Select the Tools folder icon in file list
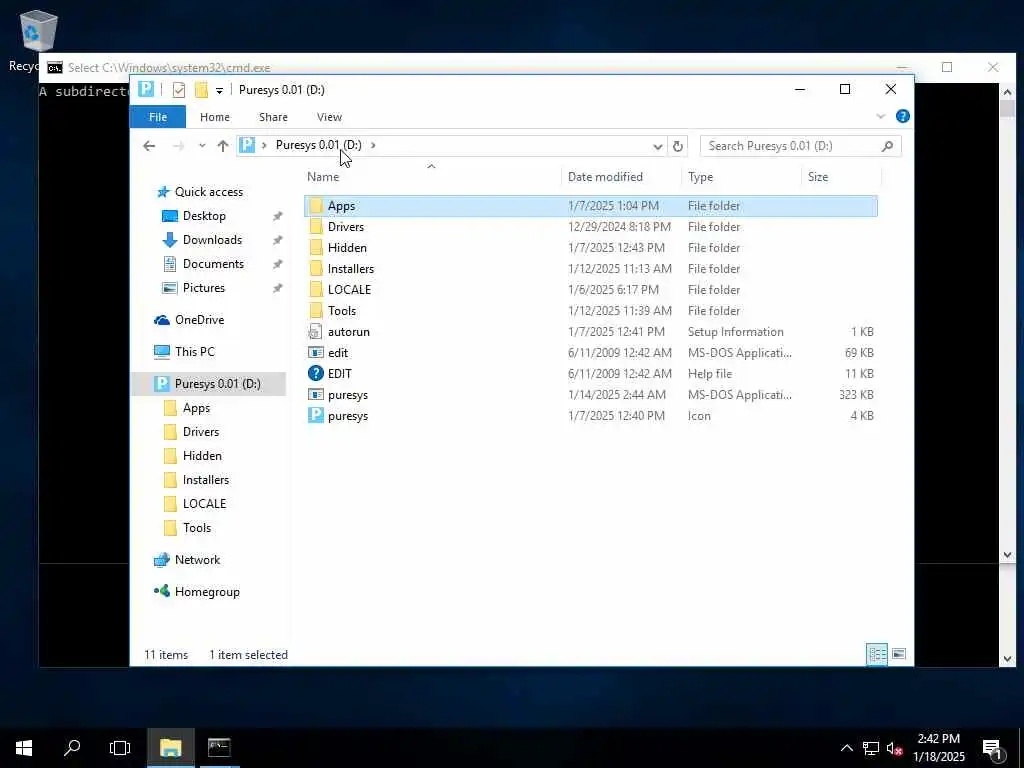Screen dimensions: 1024x768 click(316, 310)
